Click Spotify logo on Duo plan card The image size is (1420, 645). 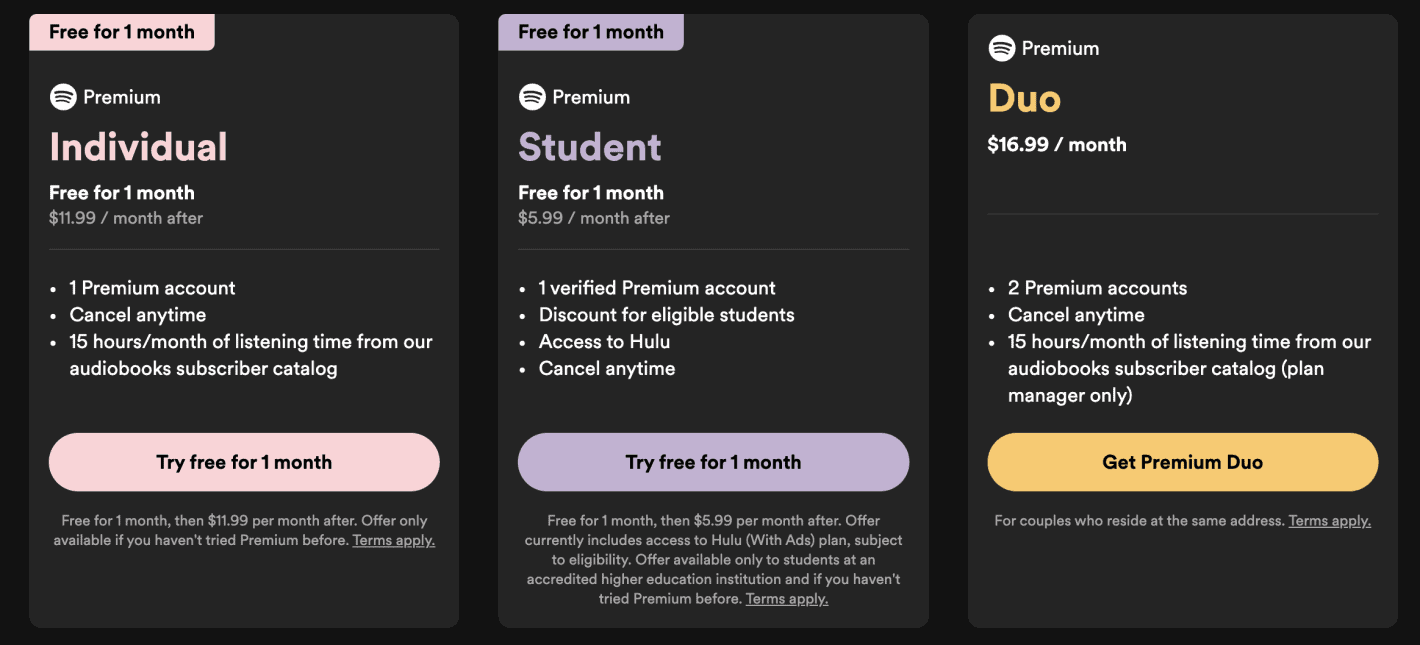click(1001, 48)
